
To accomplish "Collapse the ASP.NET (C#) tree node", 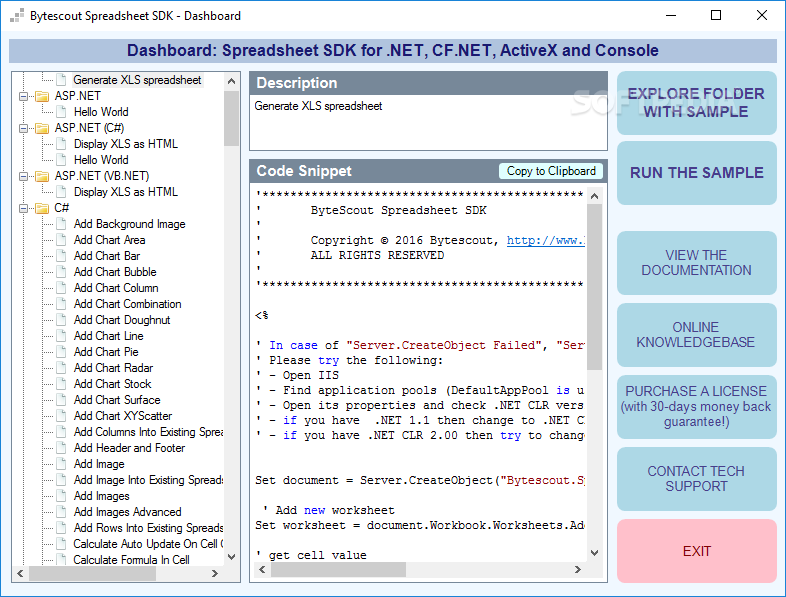I will (x=24, y=128).
